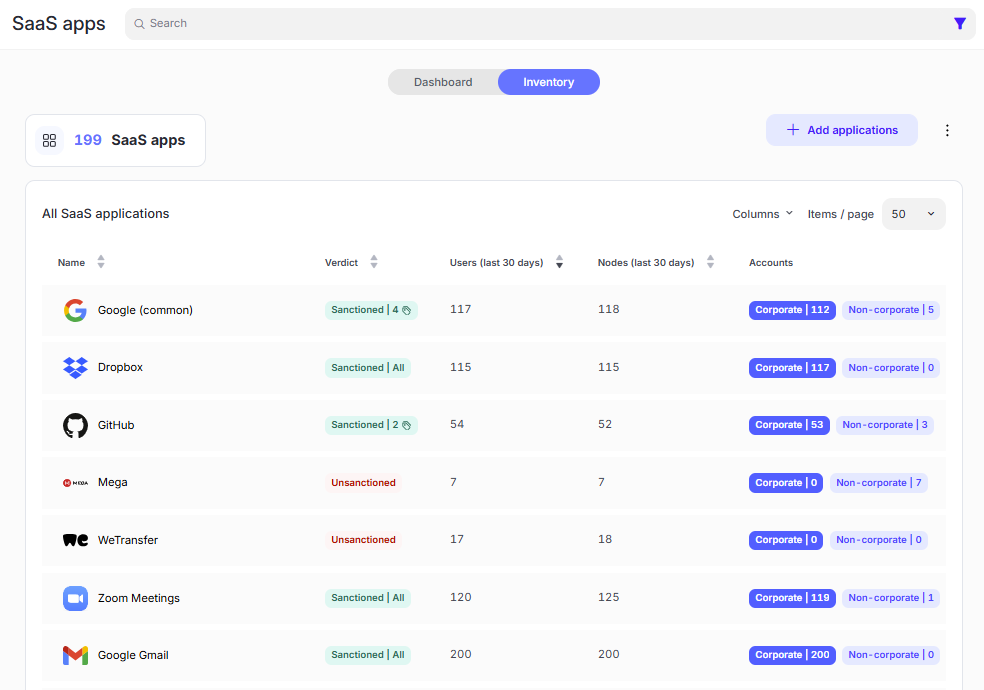
Task: Open the Columns dropdown
Action: tap(762, 213)
